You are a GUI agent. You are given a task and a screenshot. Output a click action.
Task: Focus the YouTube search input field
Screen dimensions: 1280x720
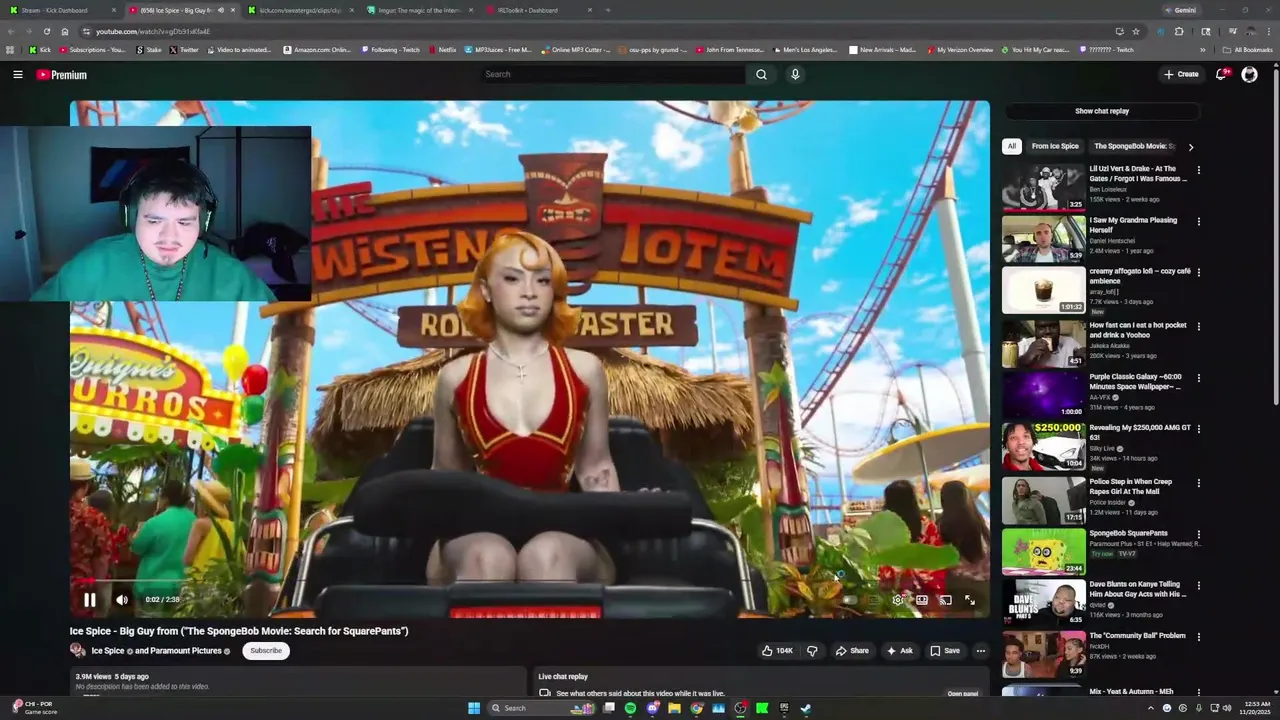pyautogui.click(x=612, y=74)
